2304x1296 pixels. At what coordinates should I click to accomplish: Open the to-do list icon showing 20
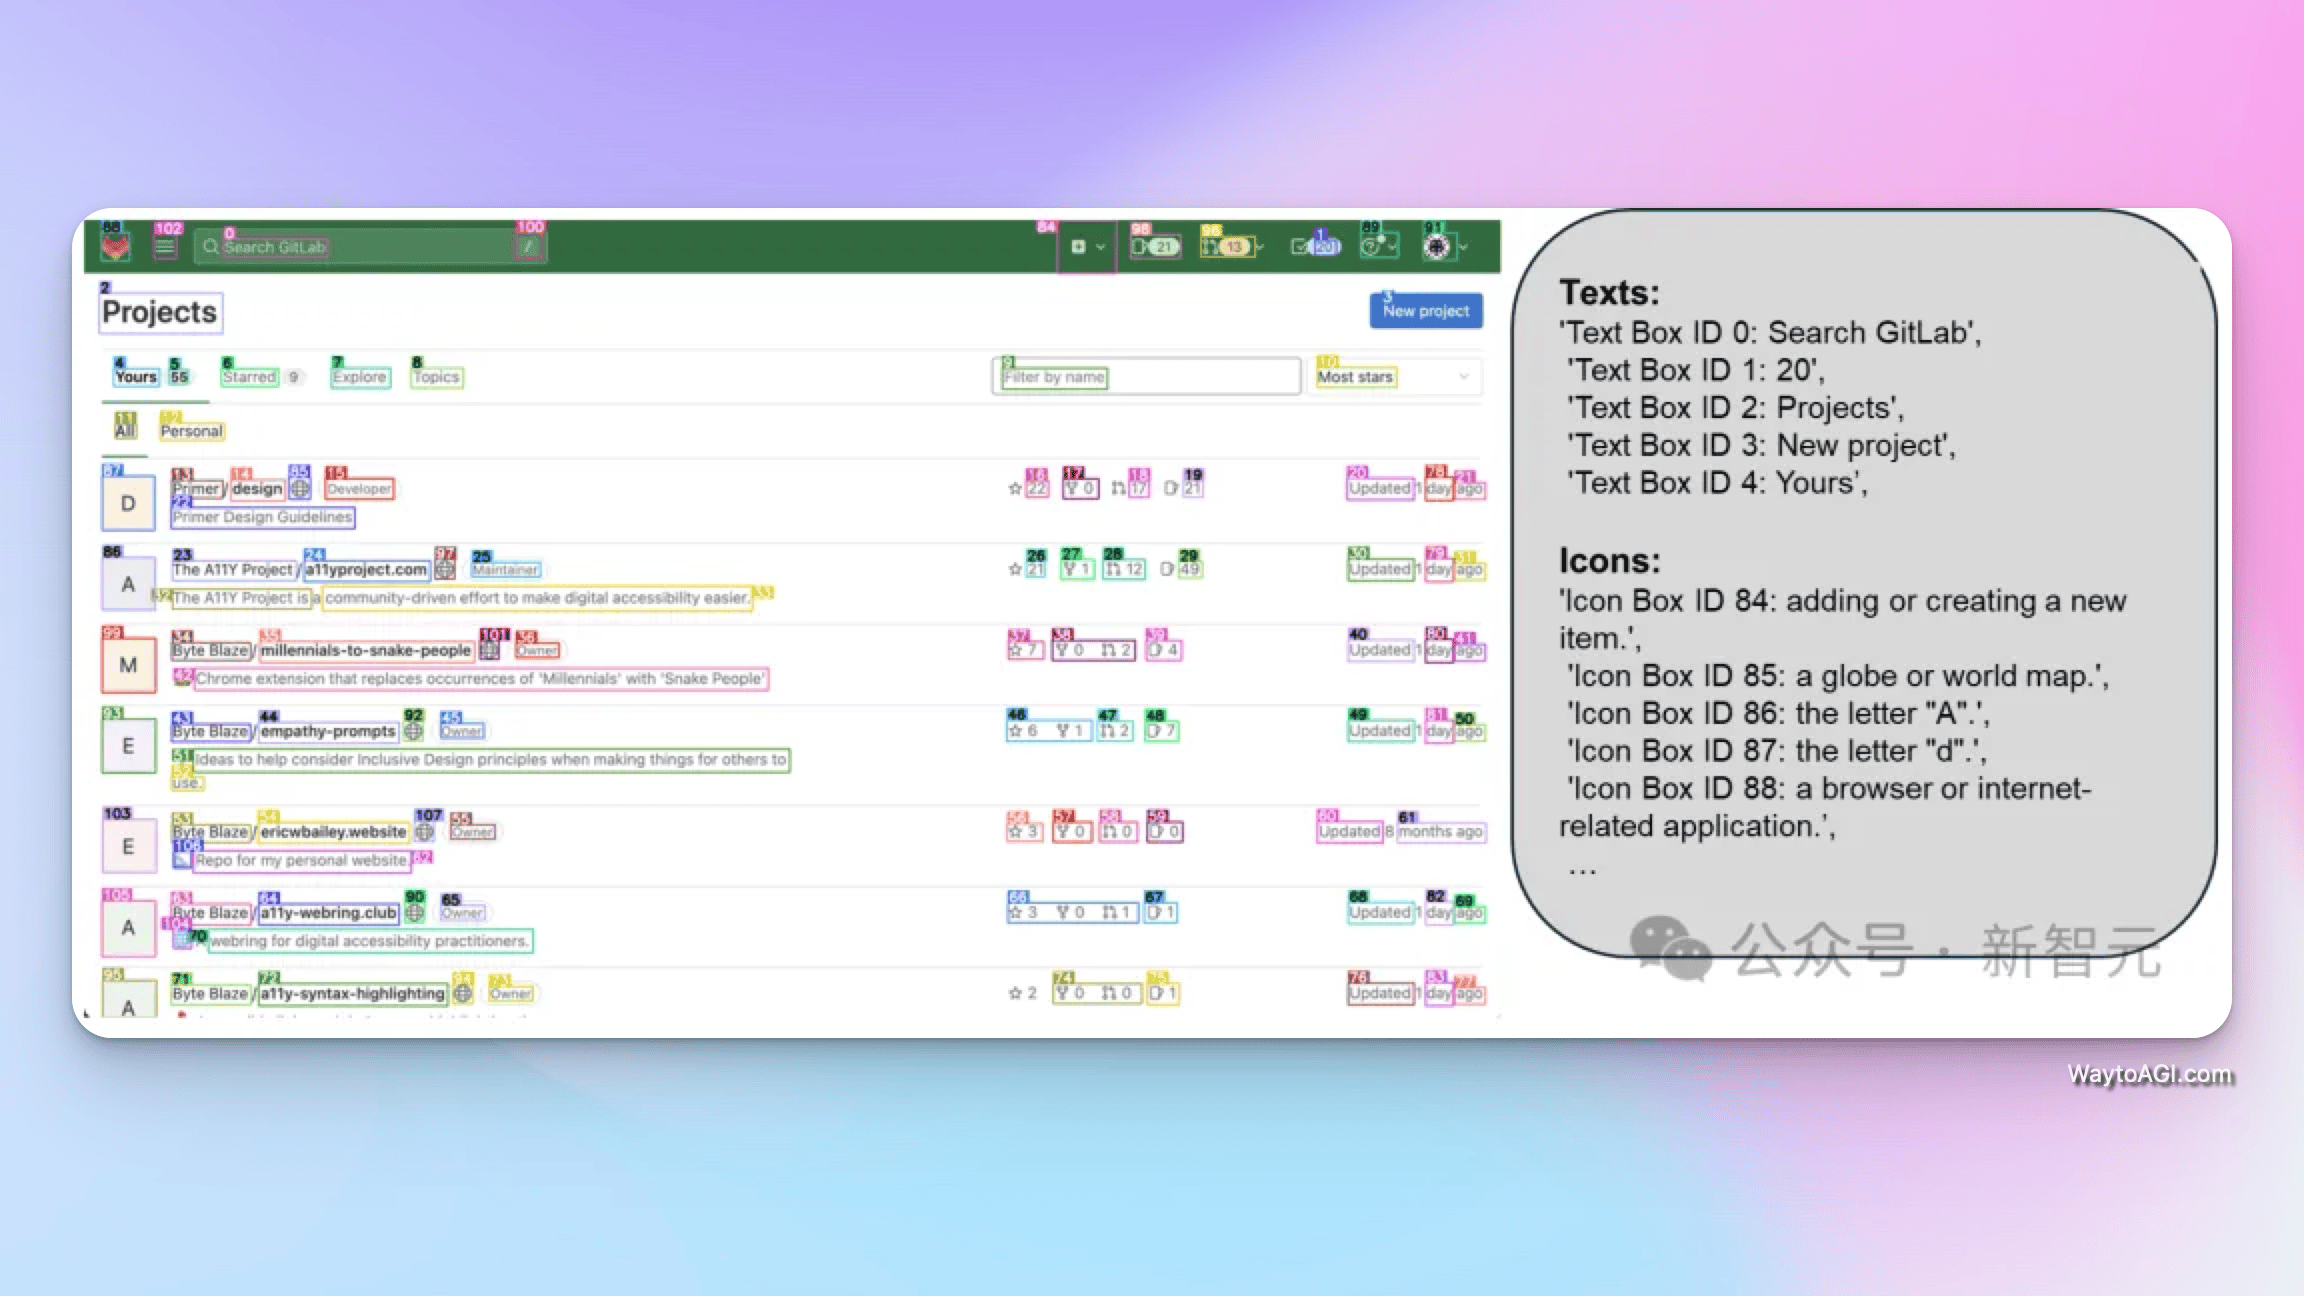click(x=1315, y=247)
